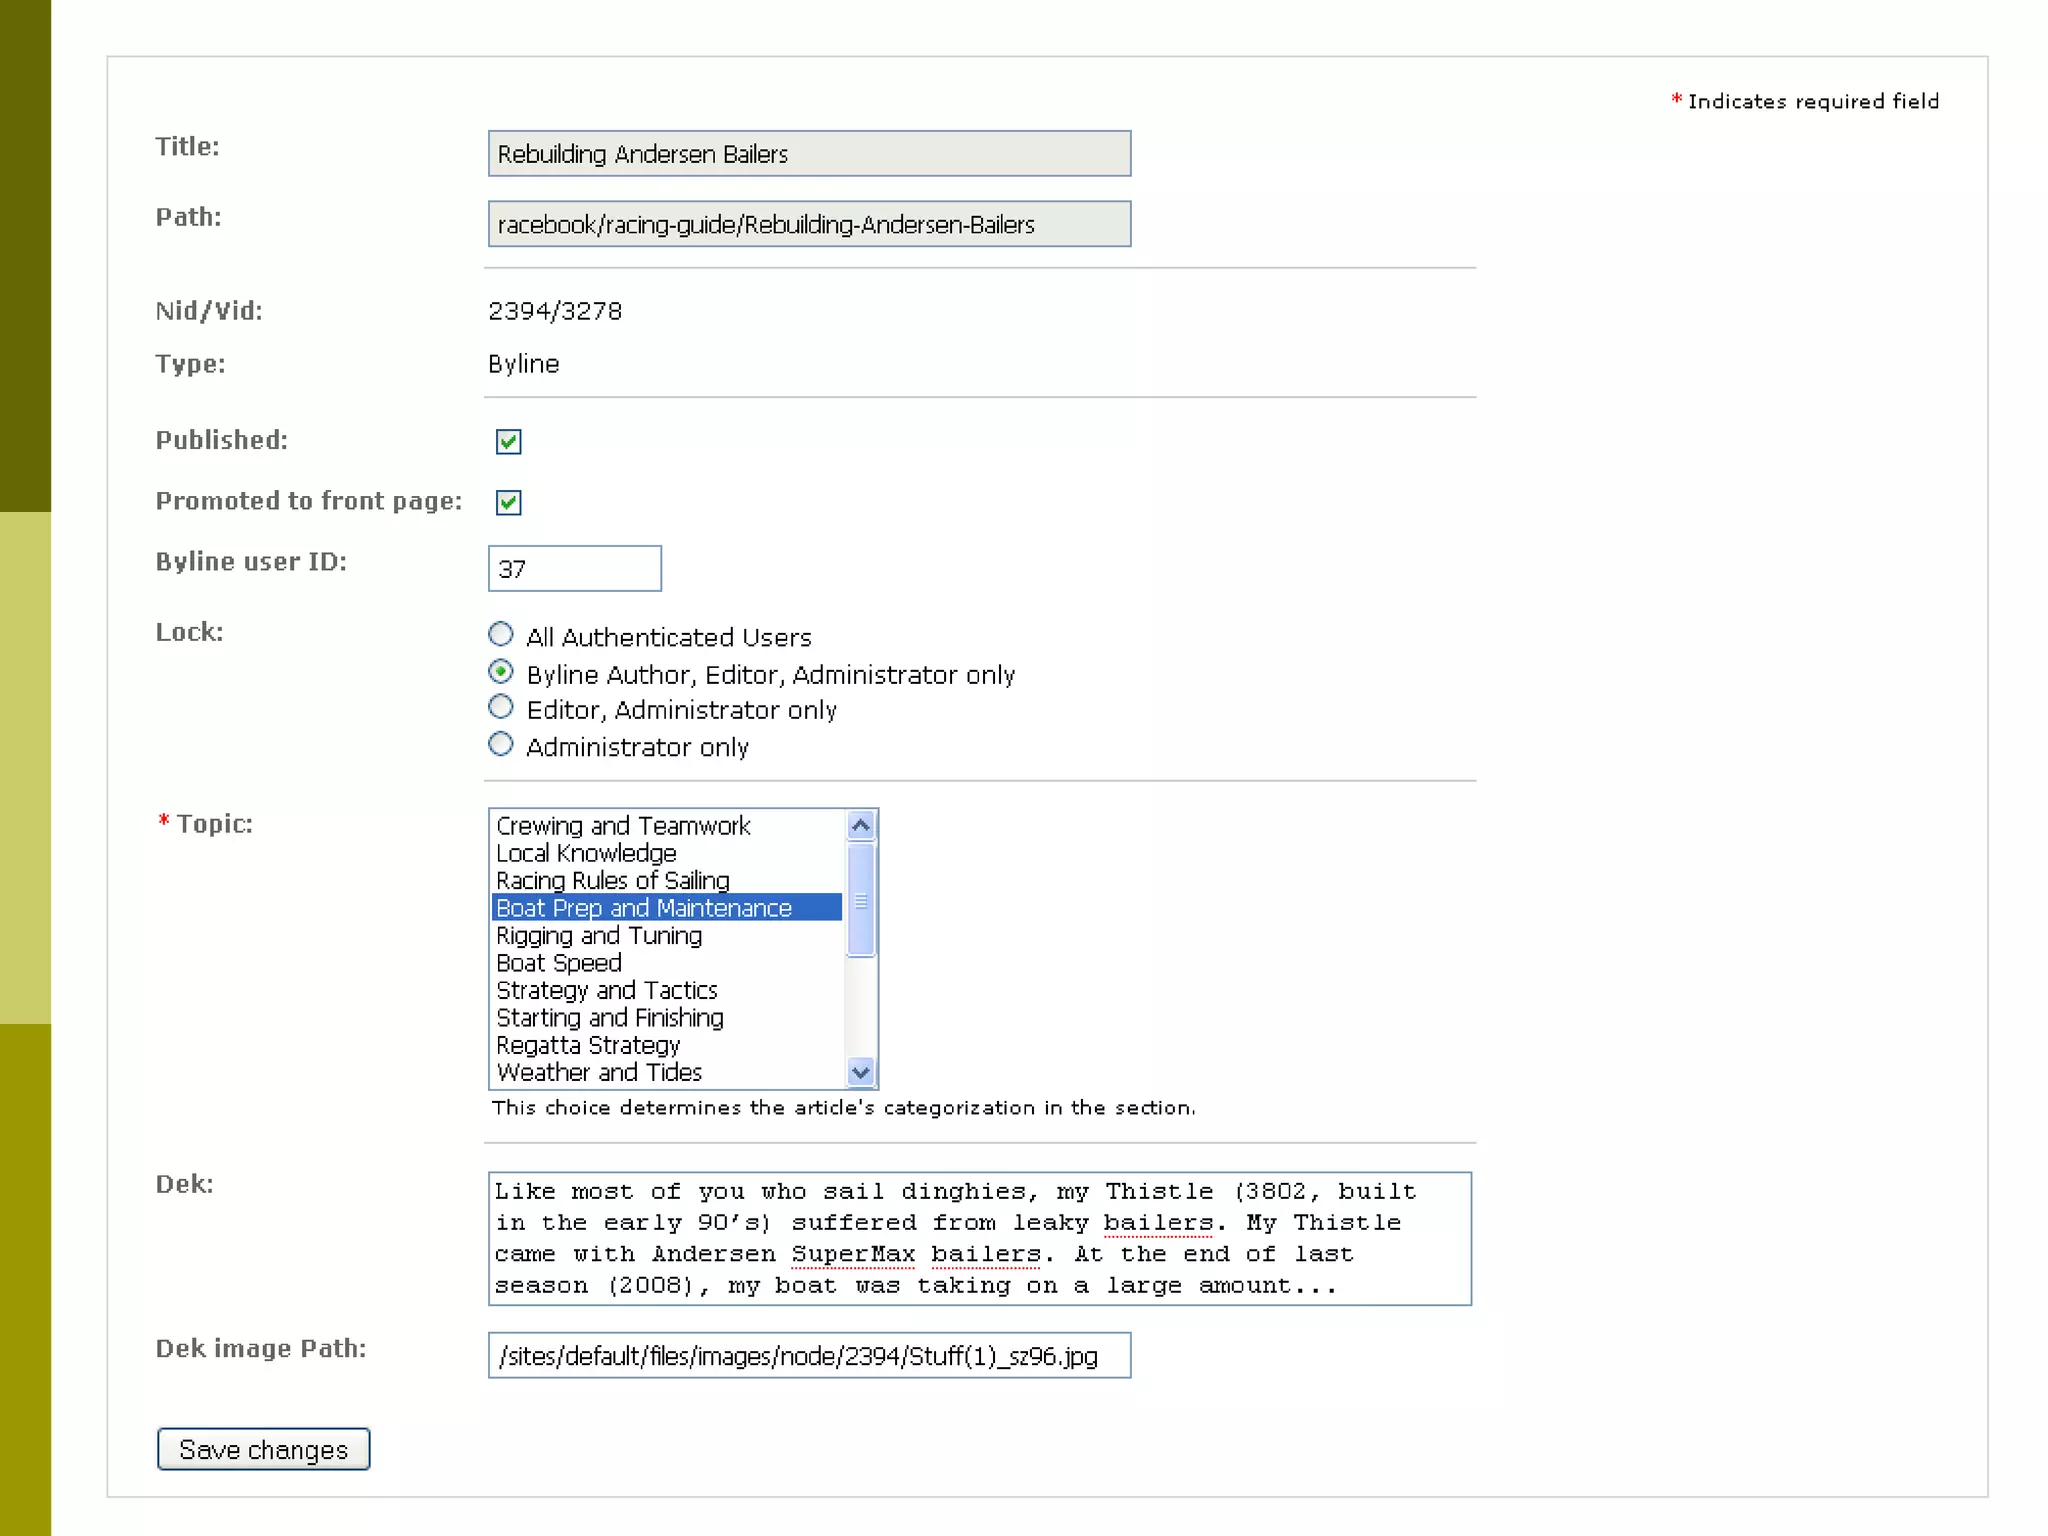Click the Byline user ID field

click(574, 569)
